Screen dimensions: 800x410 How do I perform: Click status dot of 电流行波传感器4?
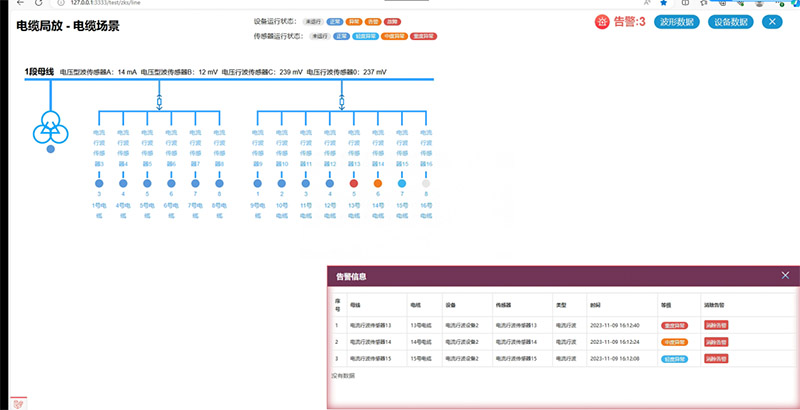click(123, 184)
